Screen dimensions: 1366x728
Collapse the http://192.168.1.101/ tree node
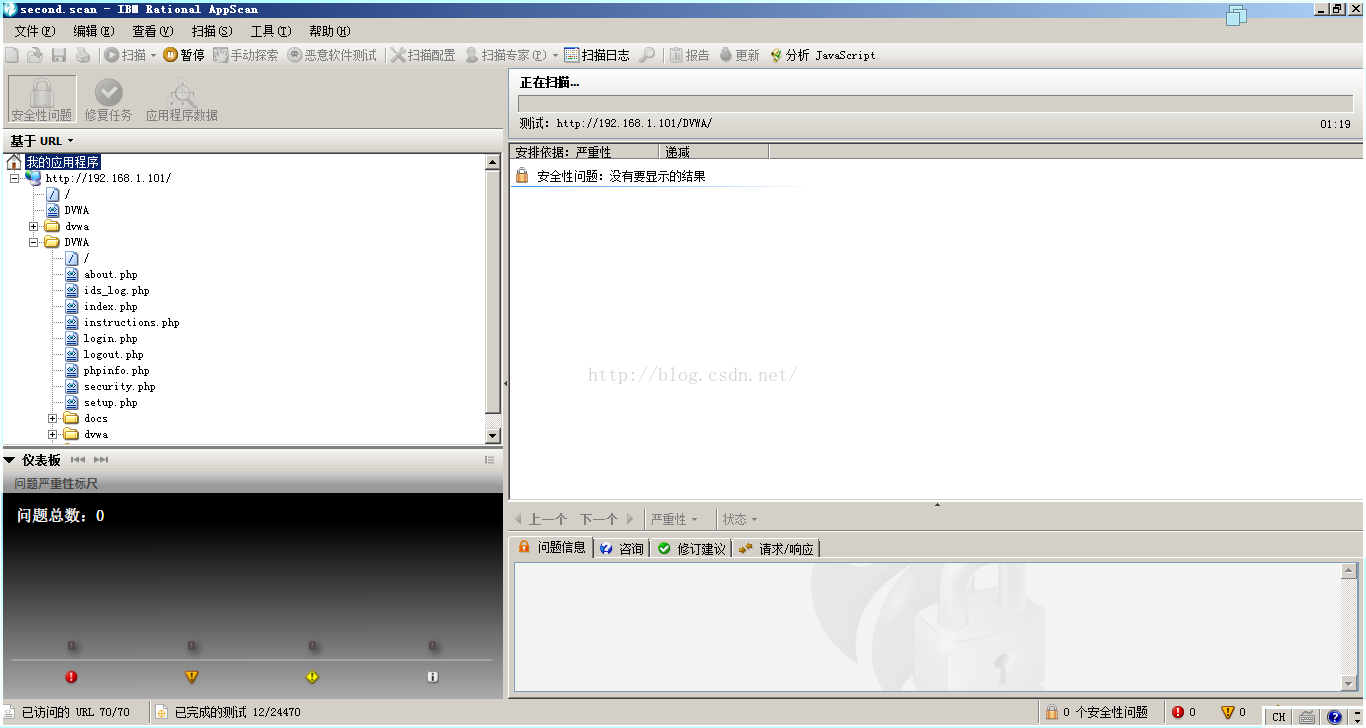pos(14,178)
